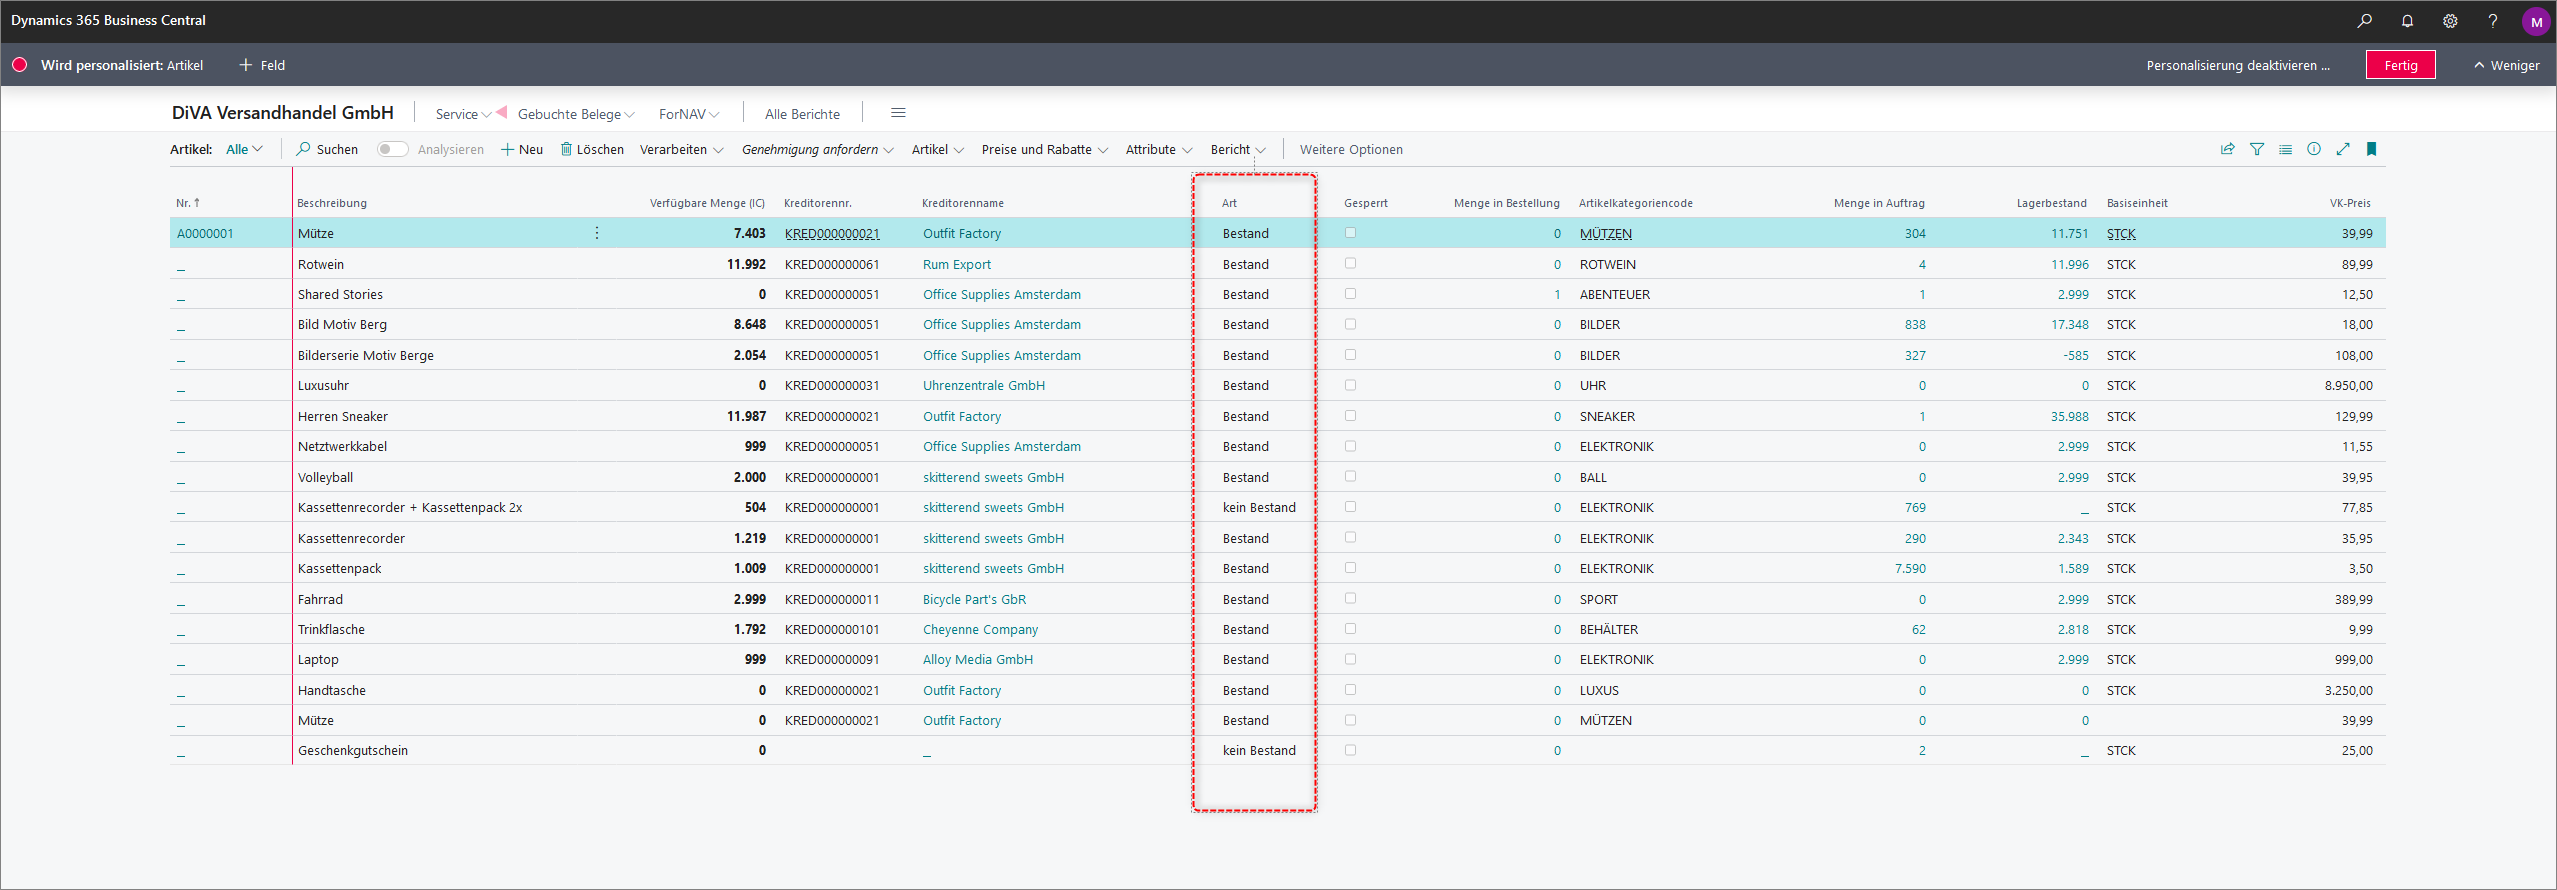Click VK-Preis value 8.950,00
Image resolution: width=2557 pixels, height=890 pixels.
pyautogui.click(x=2348, y=385)
